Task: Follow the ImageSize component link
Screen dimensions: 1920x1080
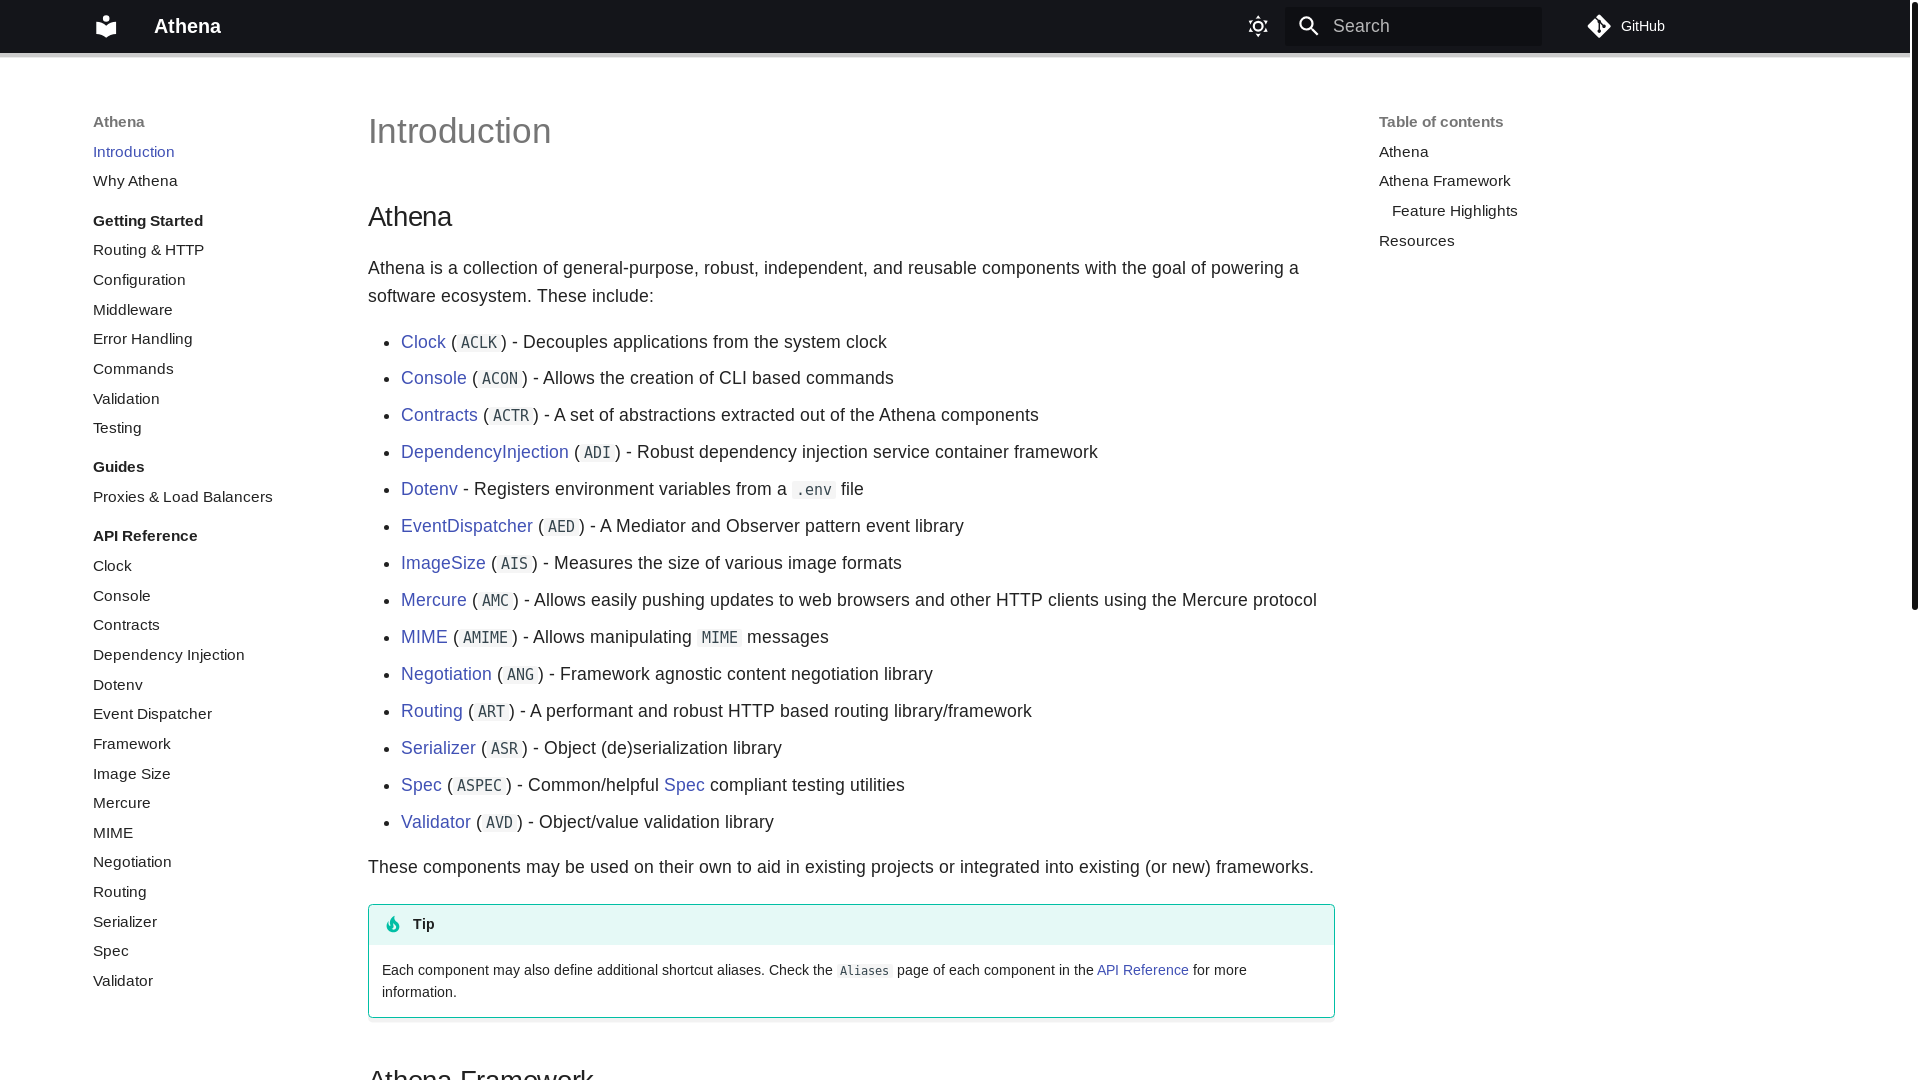Action: point(443,563)
